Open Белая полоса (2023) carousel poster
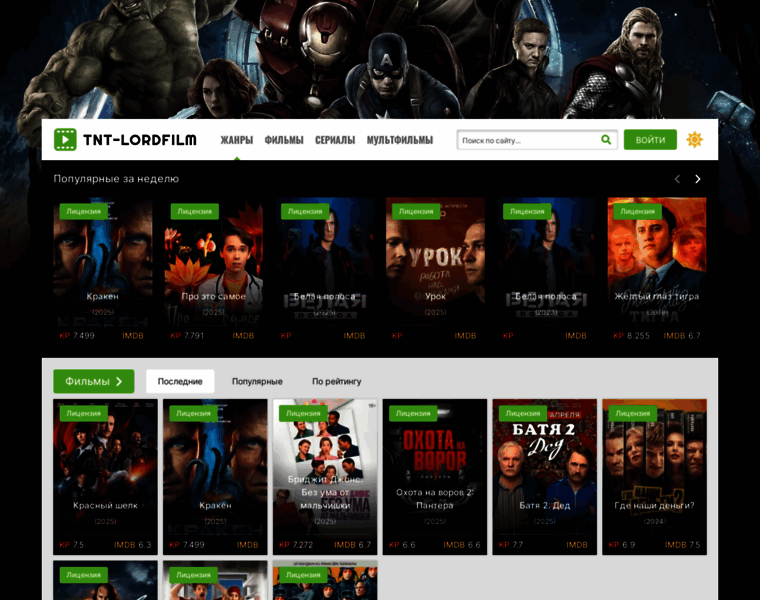This screenshot has width=760, height=600. [546, 270]
